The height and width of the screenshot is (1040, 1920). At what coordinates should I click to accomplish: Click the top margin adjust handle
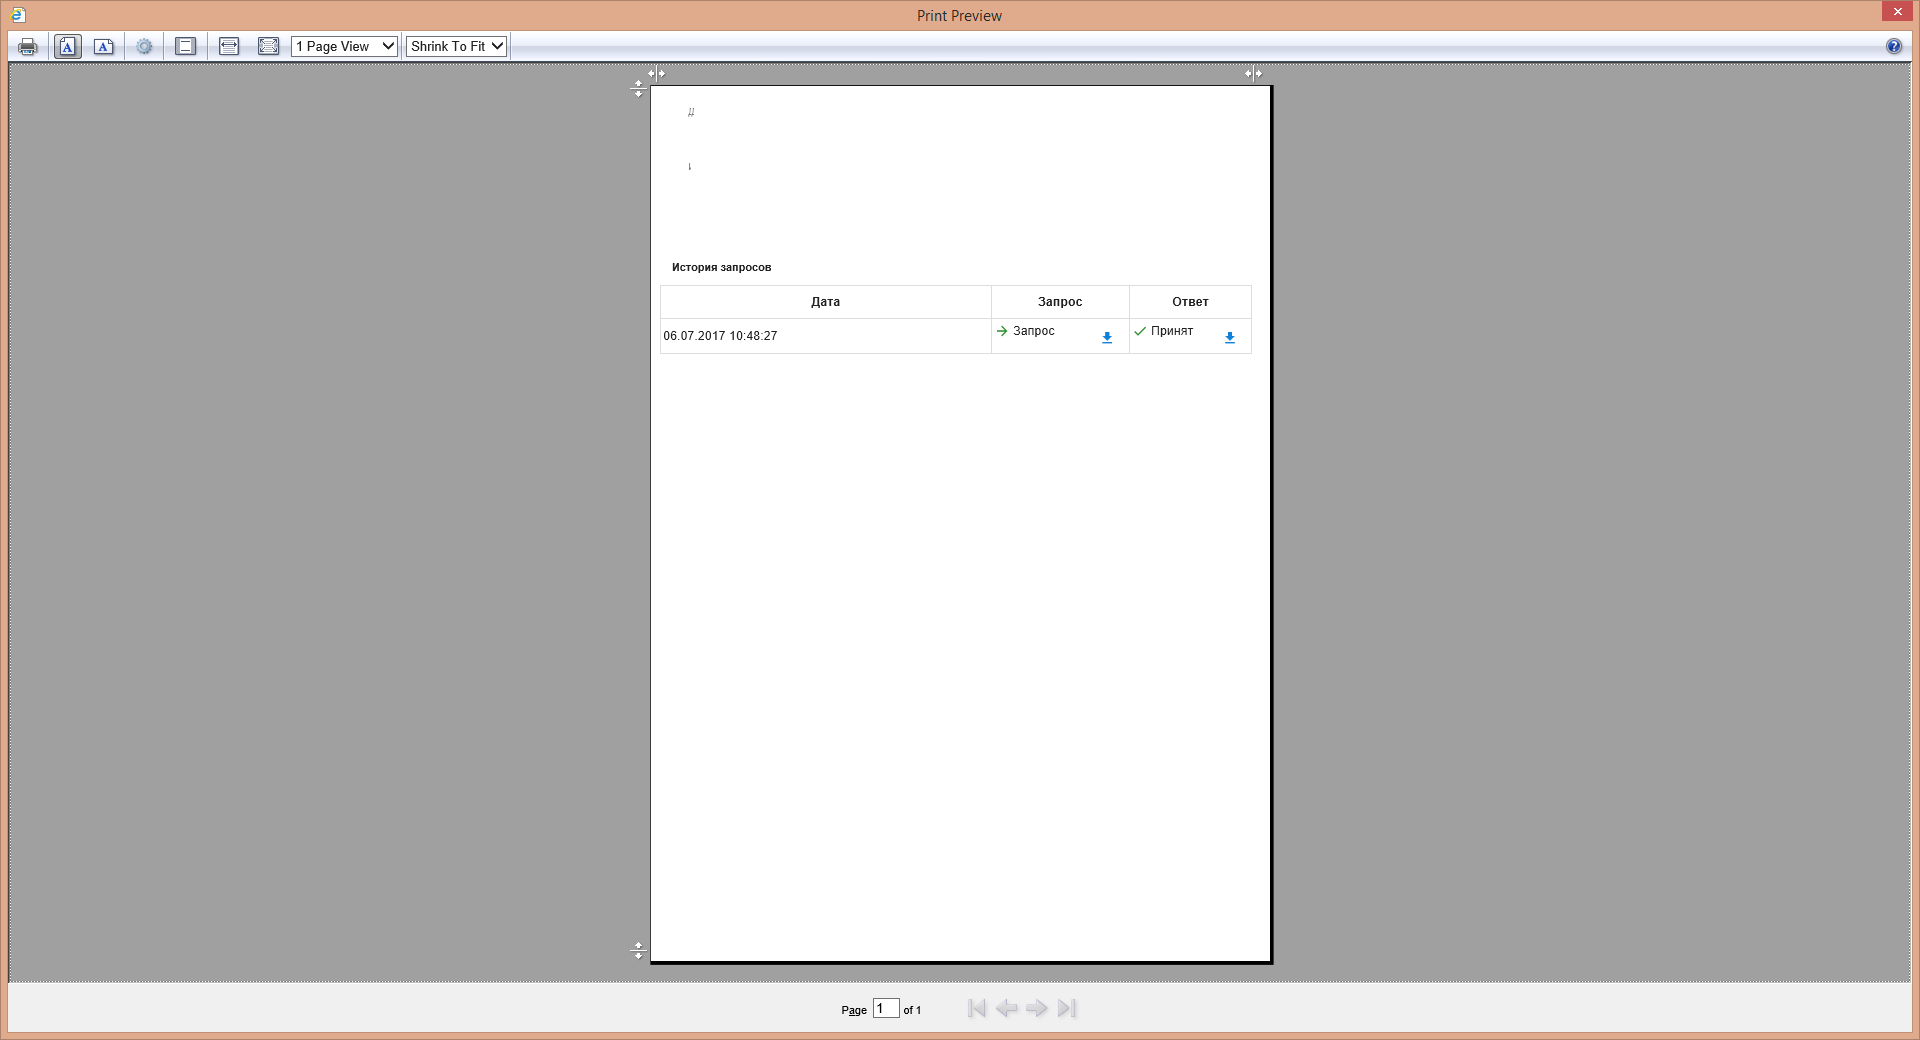pyautogui.click(x=638, y=89)
